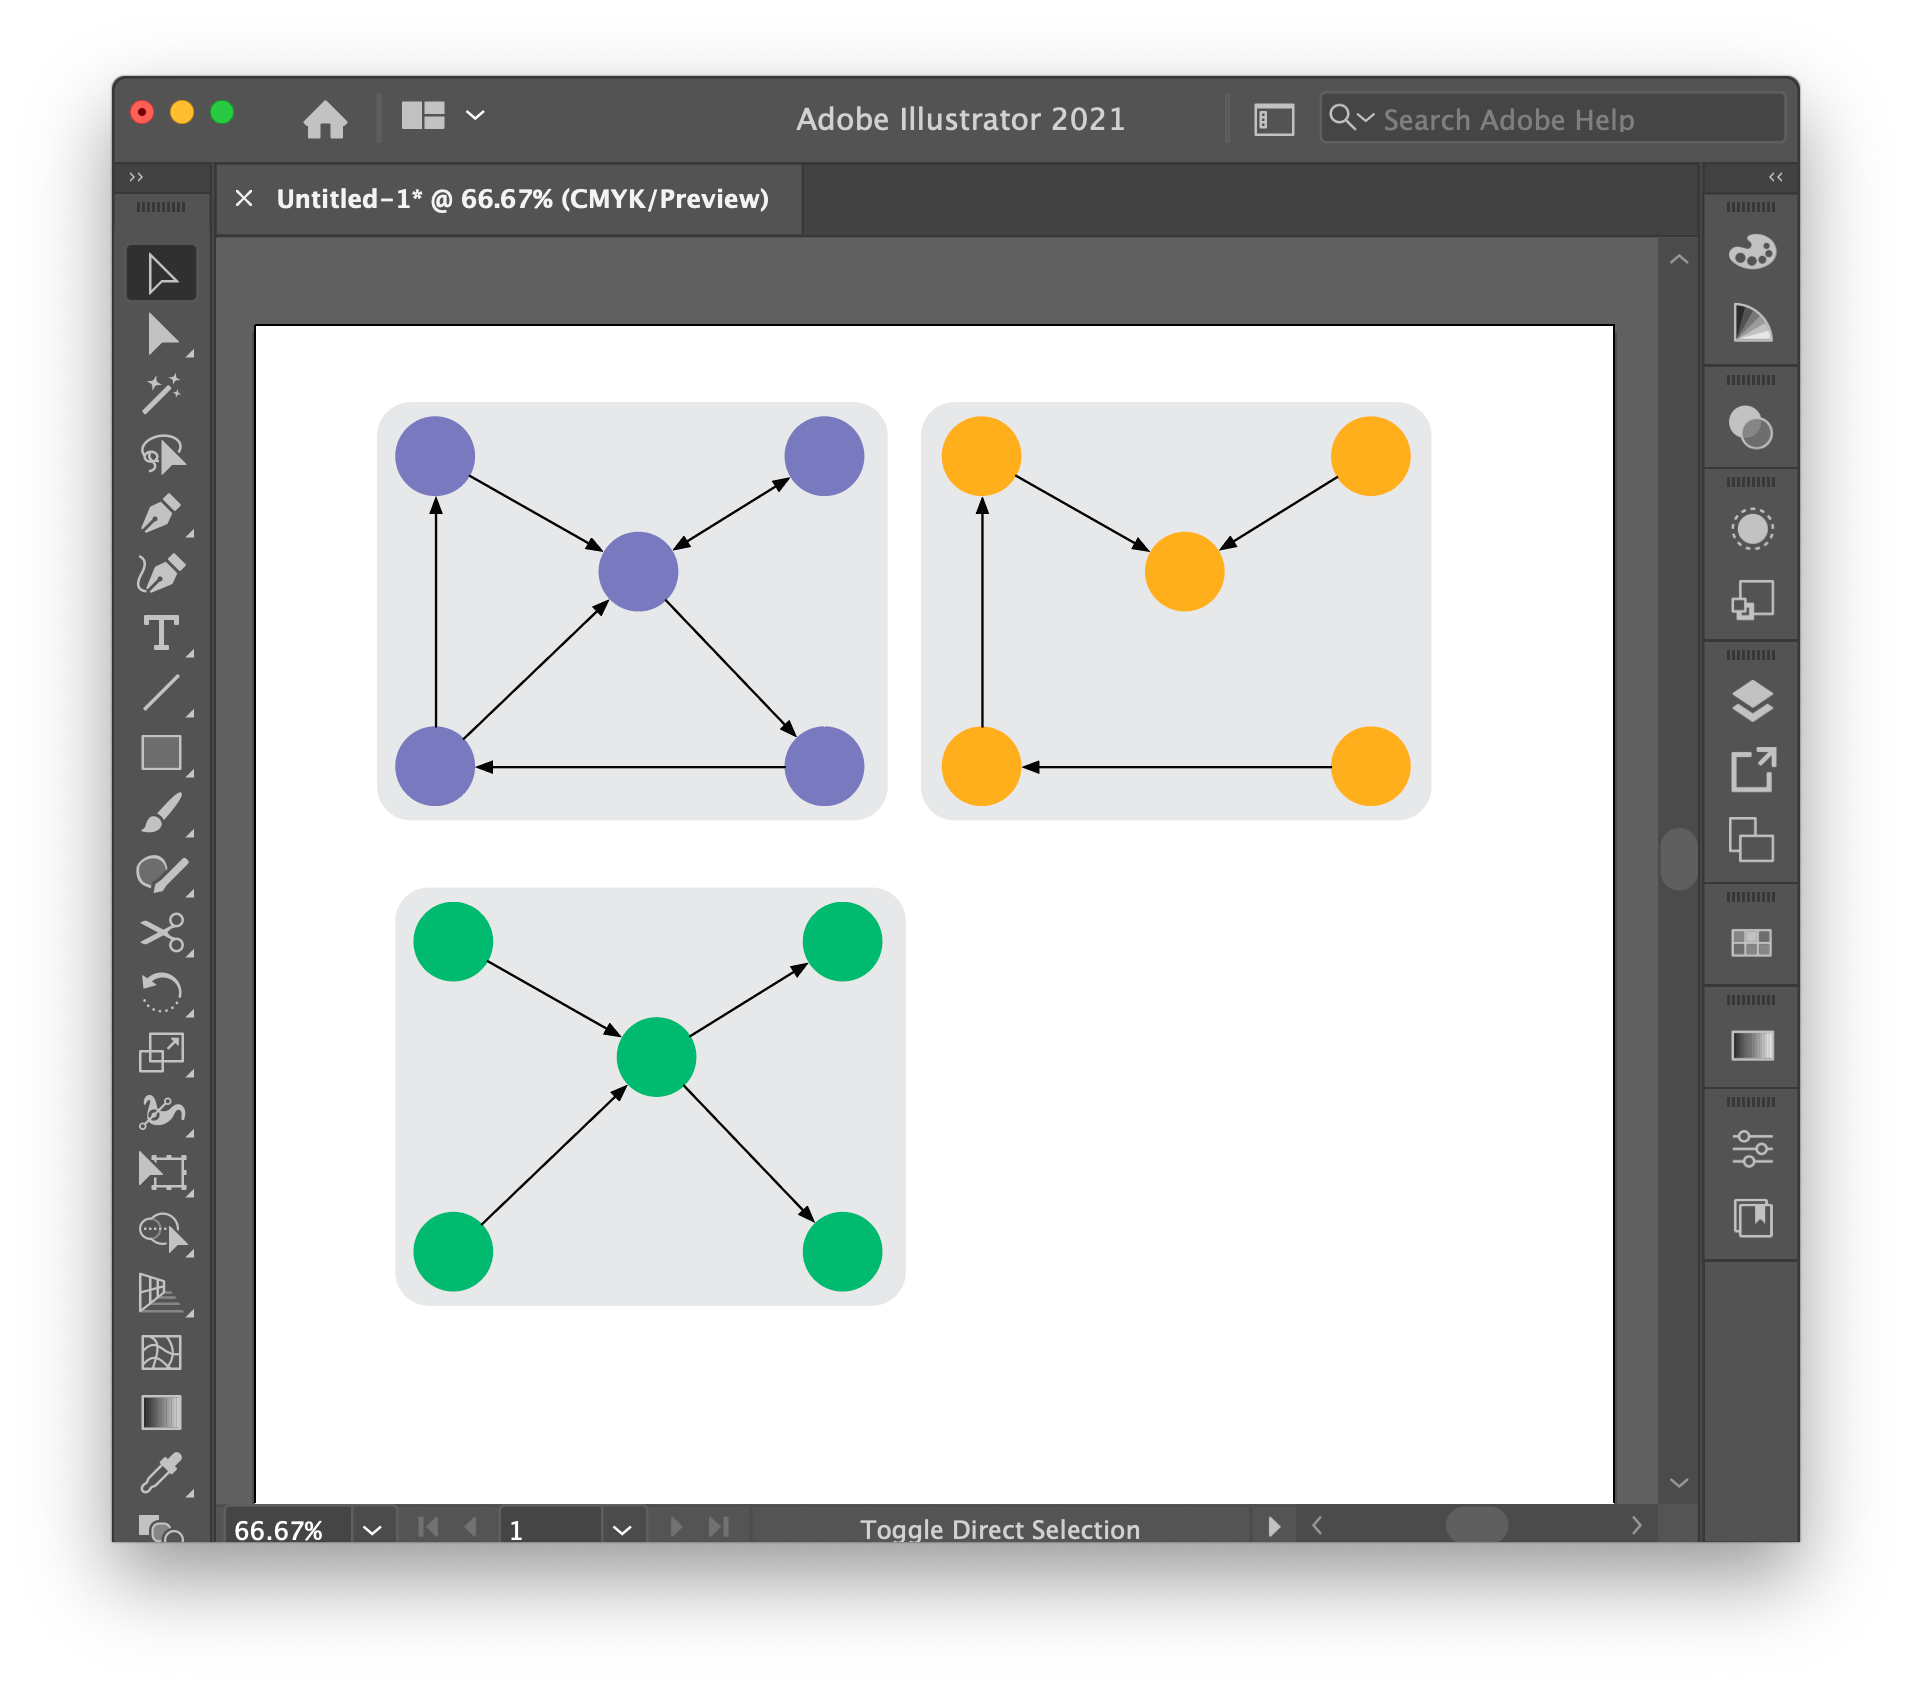Viewport: 1912px width, 1690px height.
Task: Go to the previous artboard
Action: 471,1527
